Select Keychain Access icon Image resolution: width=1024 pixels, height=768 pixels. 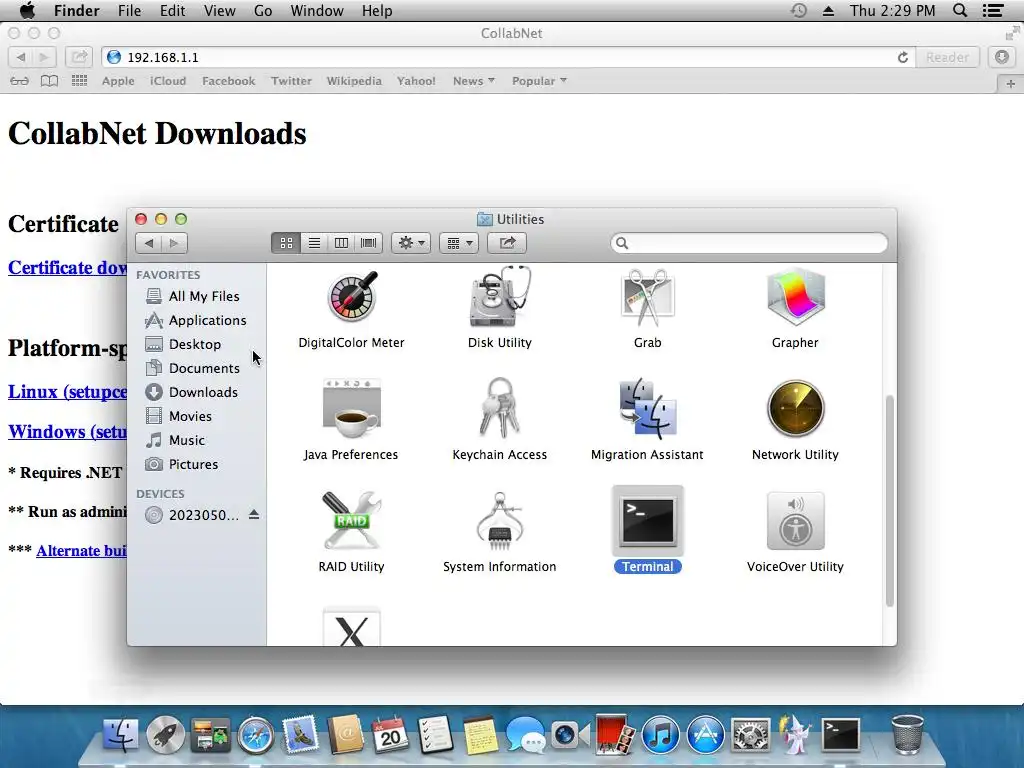point(500,408)
